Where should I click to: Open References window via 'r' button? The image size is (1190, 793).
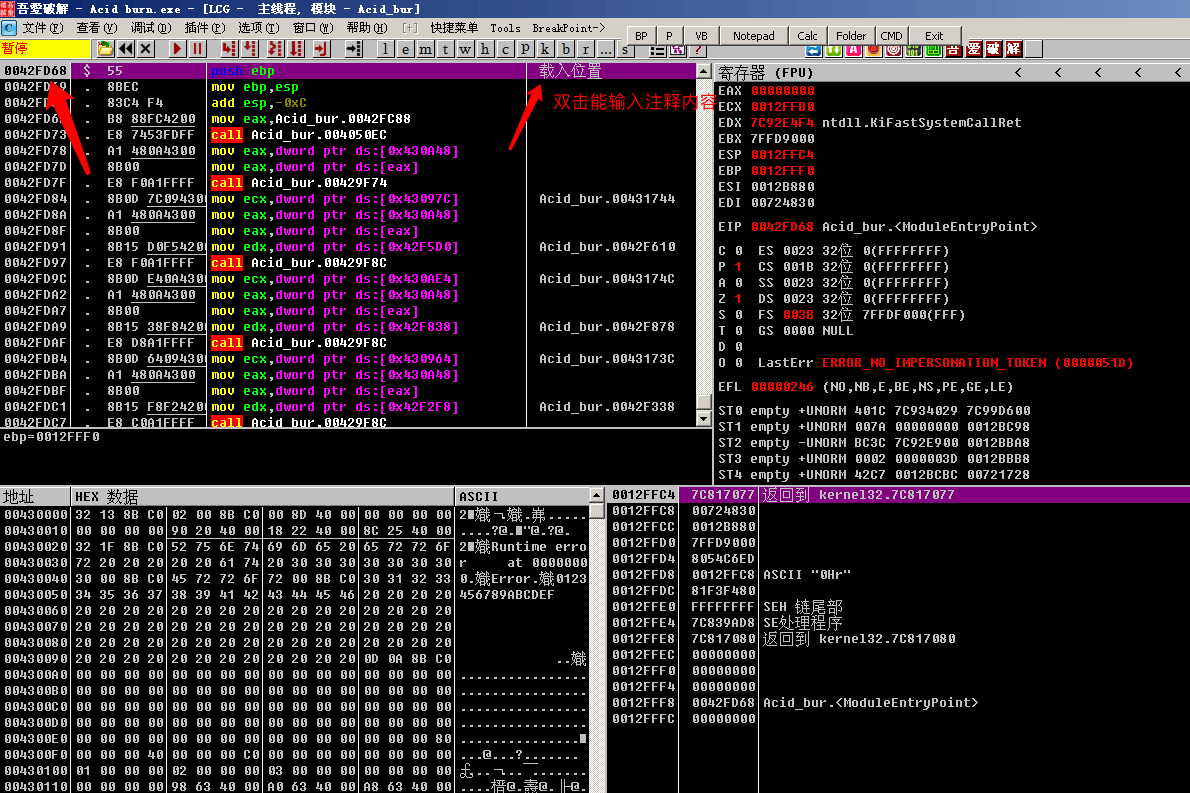[585, 49]
